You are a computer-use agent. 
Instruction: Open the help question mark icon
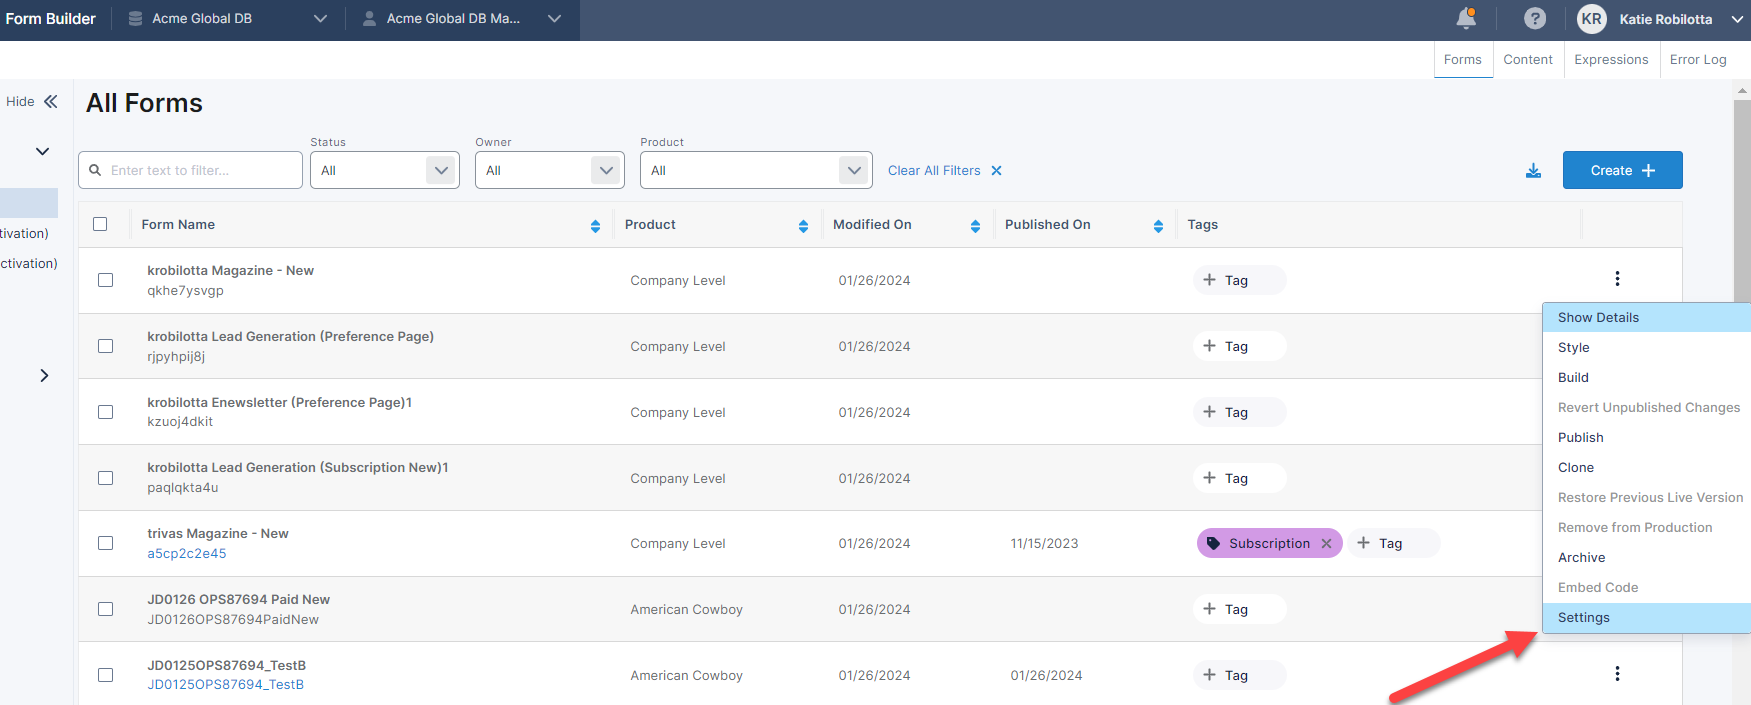[1534, 18]
